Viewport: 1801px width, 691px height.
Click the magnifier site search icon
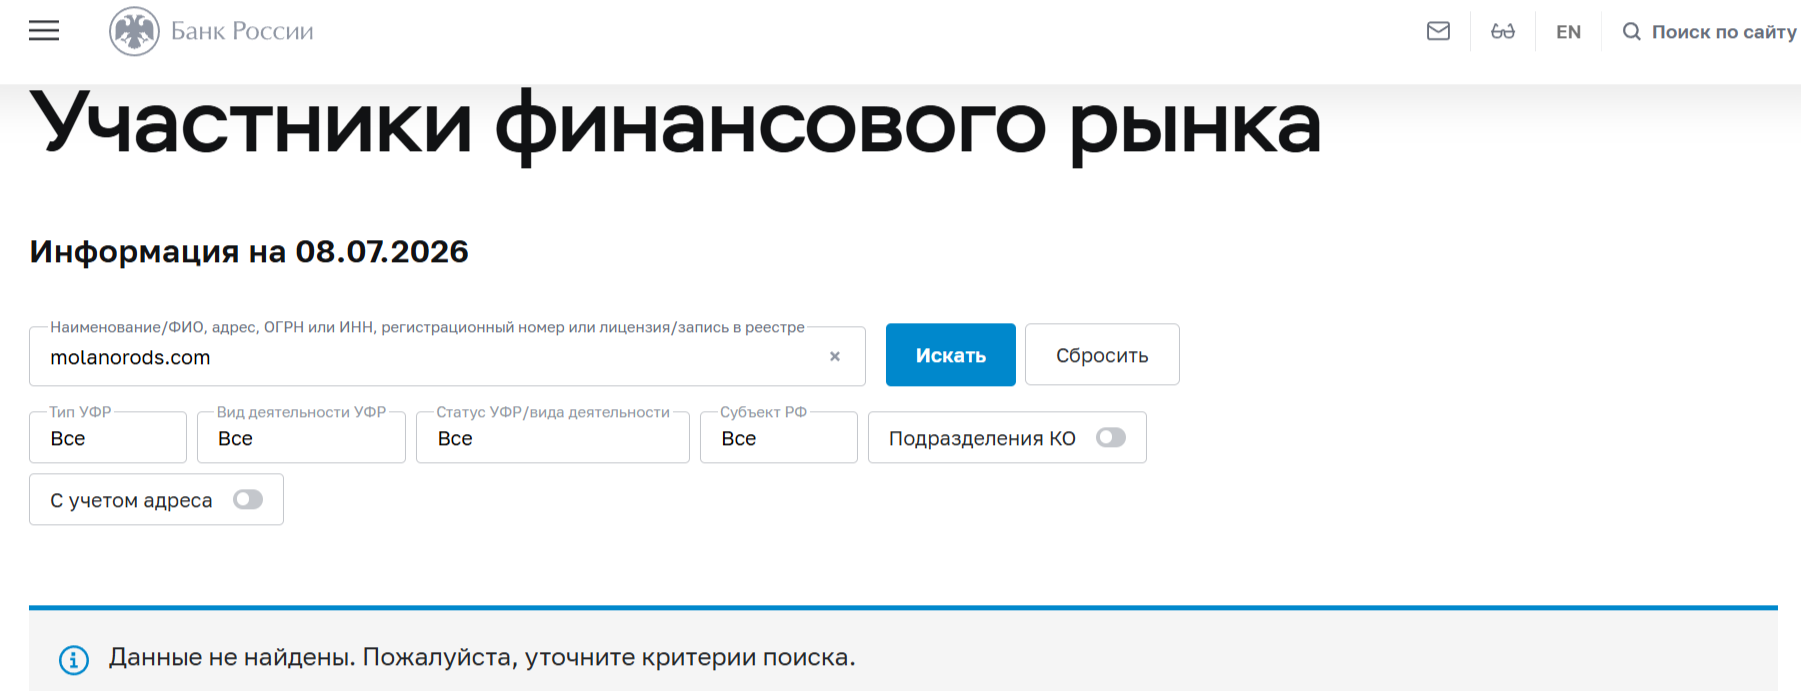[1631, 32]
